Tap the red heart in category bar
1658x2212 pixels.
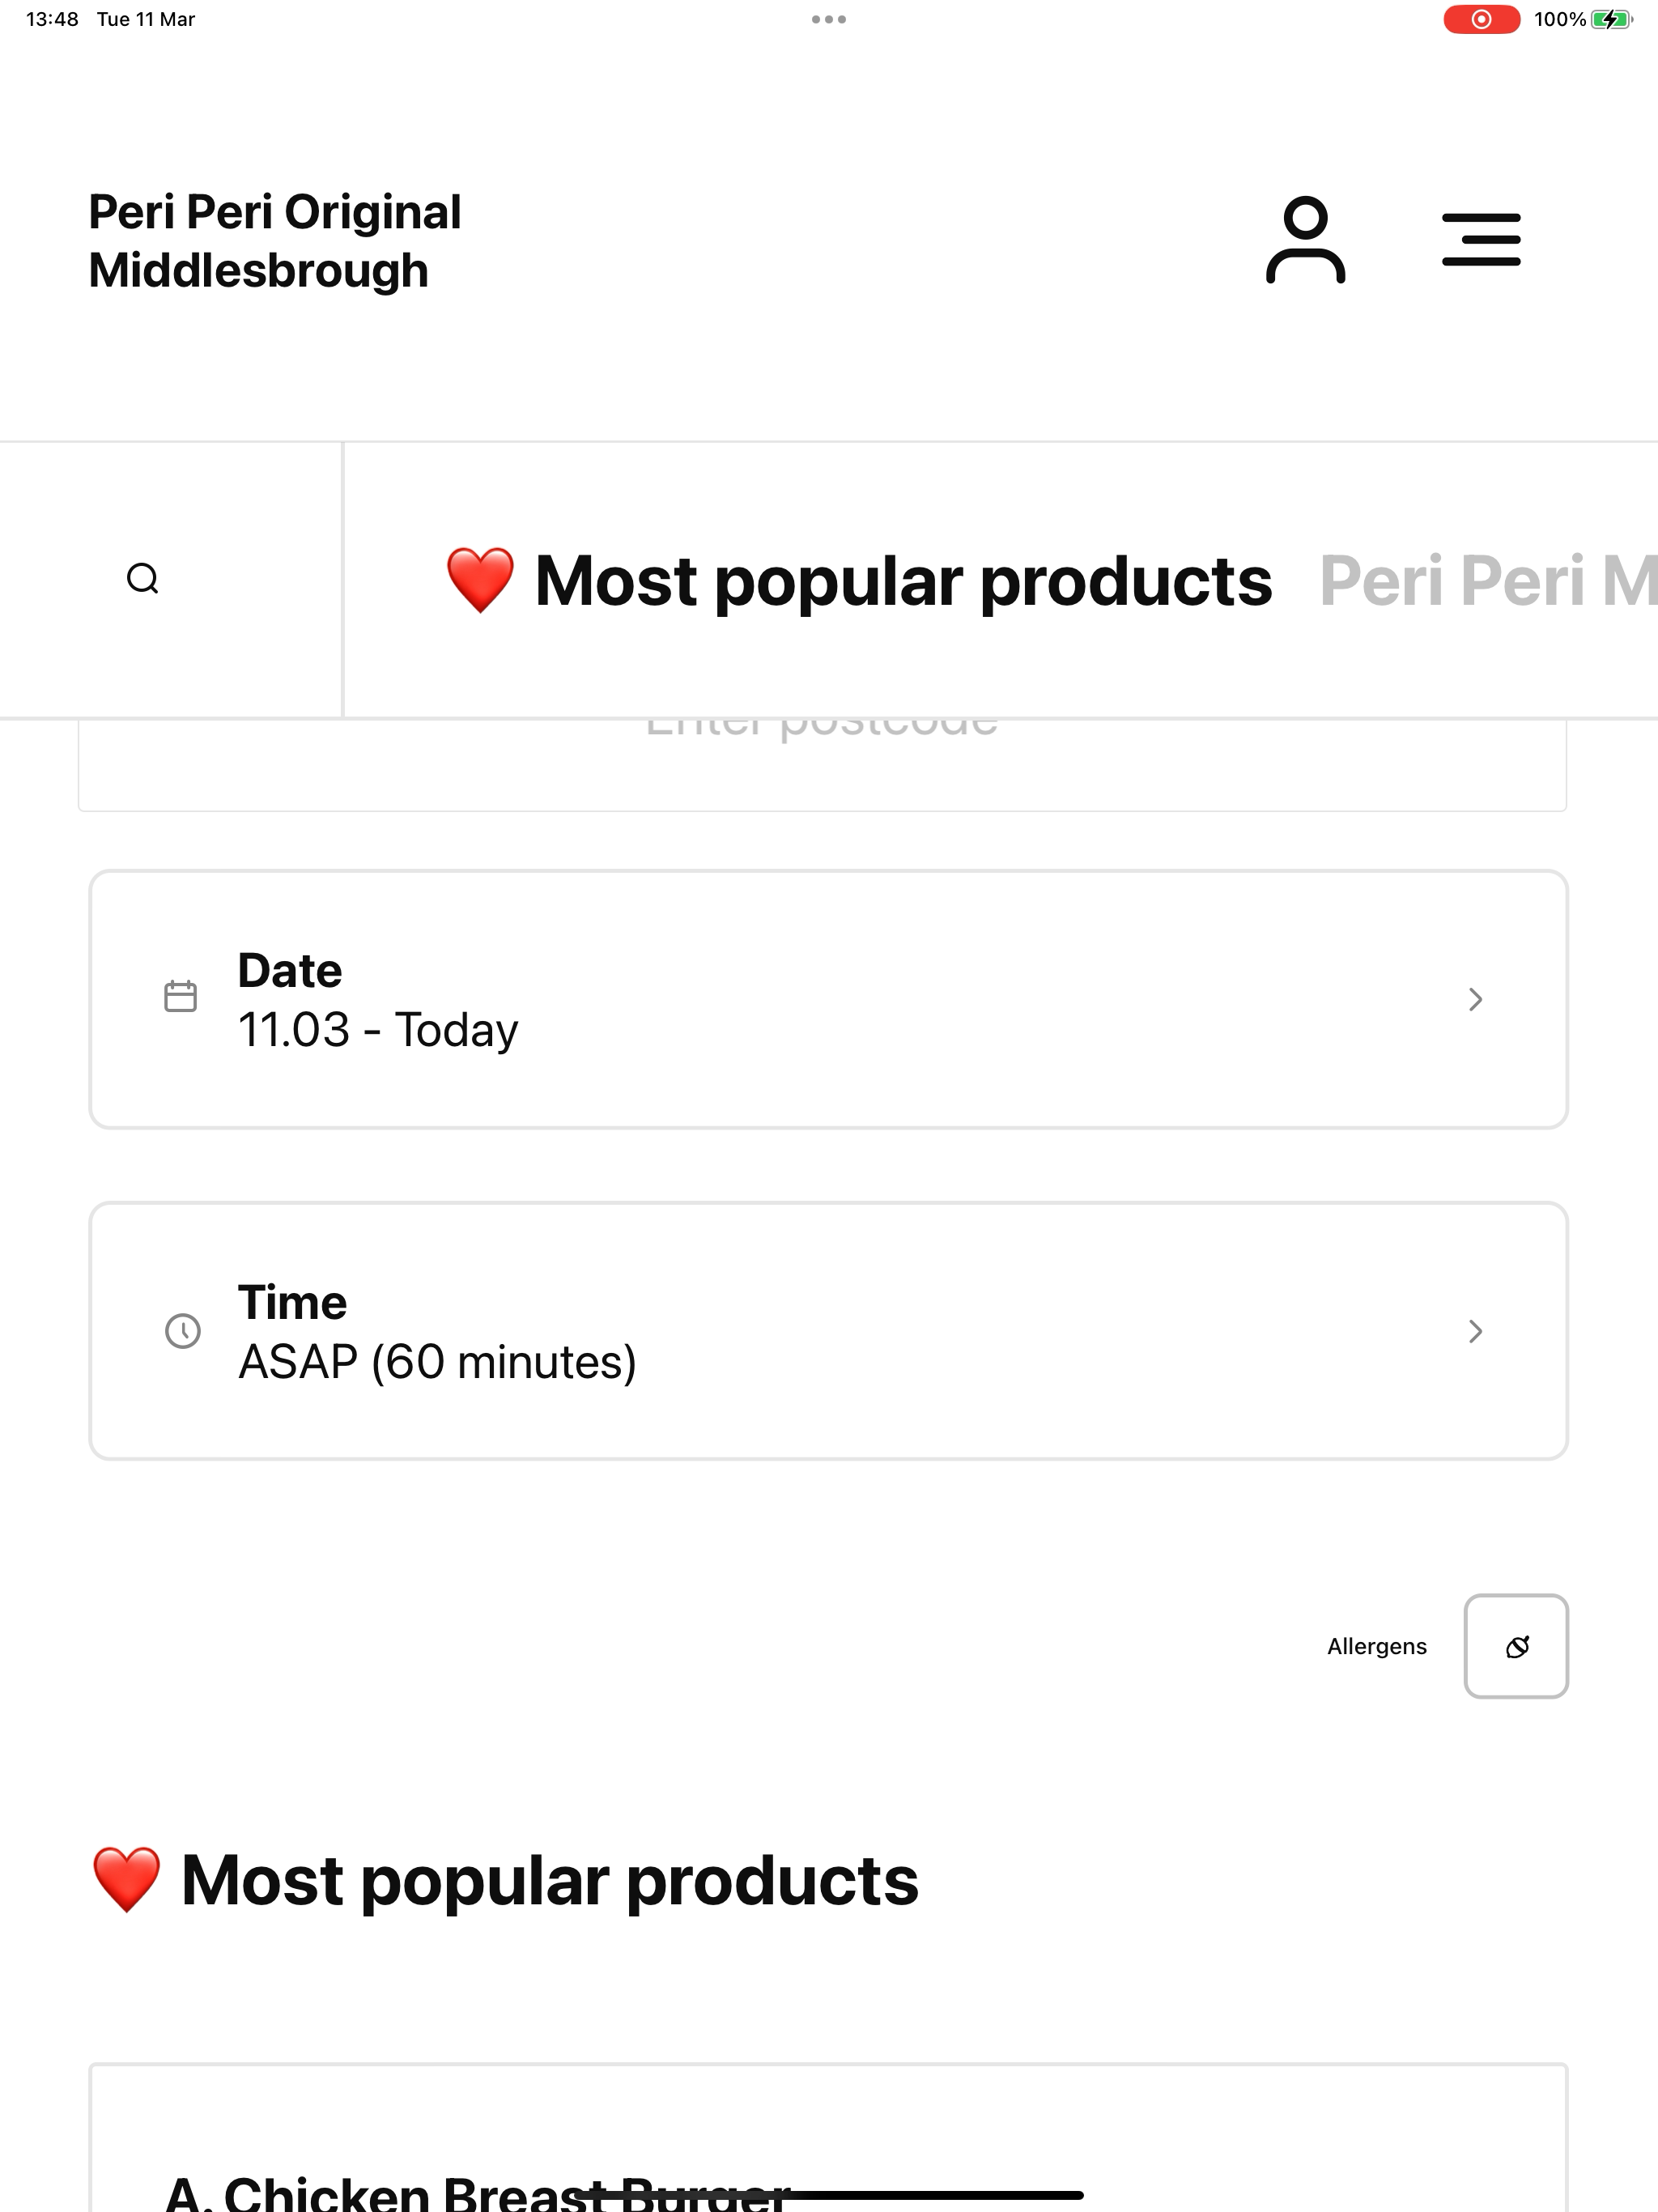[480, 580]
